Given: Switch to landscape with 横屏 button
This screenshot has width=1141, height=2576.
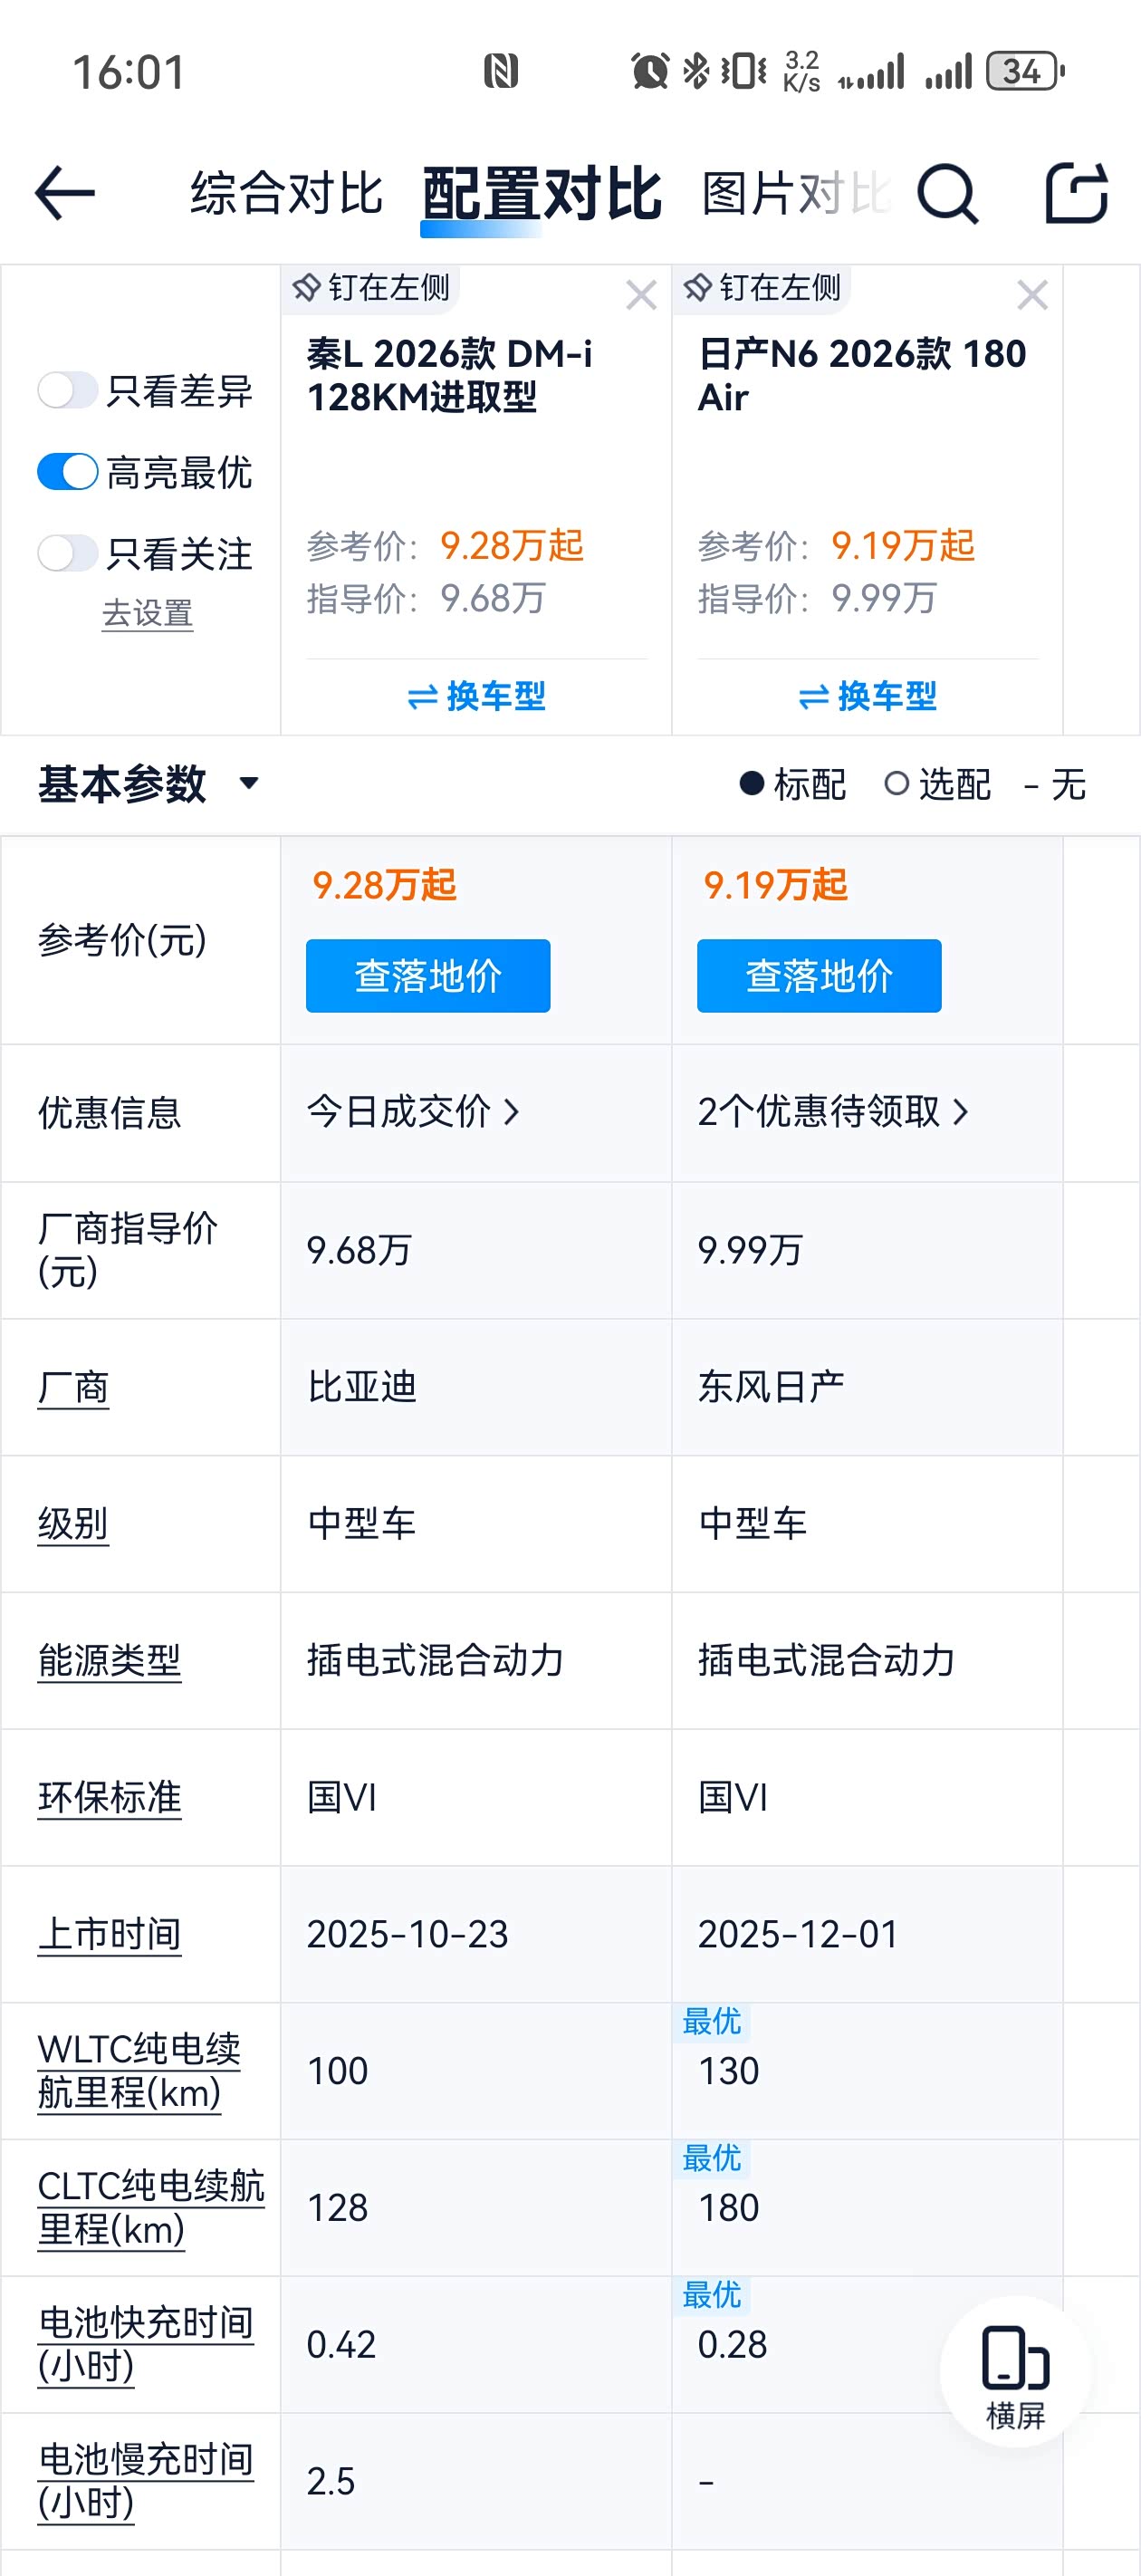Looking at the screenshot, I should [x=1014, y=2372].
